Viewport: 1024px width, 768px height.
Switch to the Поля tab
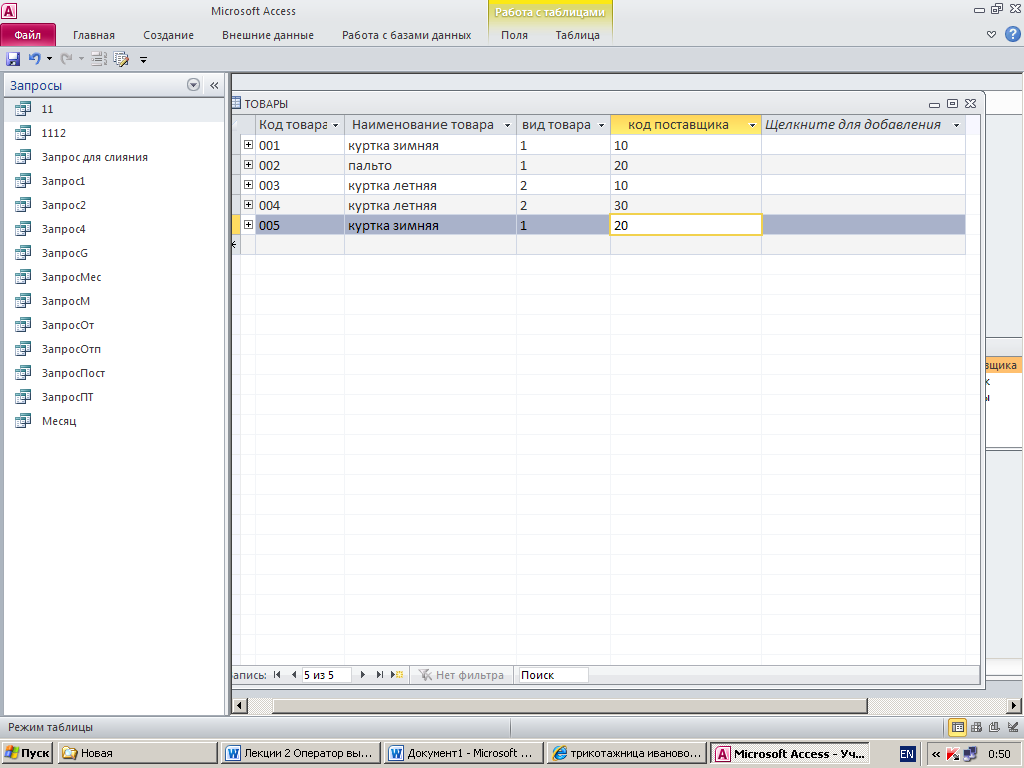(515, 35)
